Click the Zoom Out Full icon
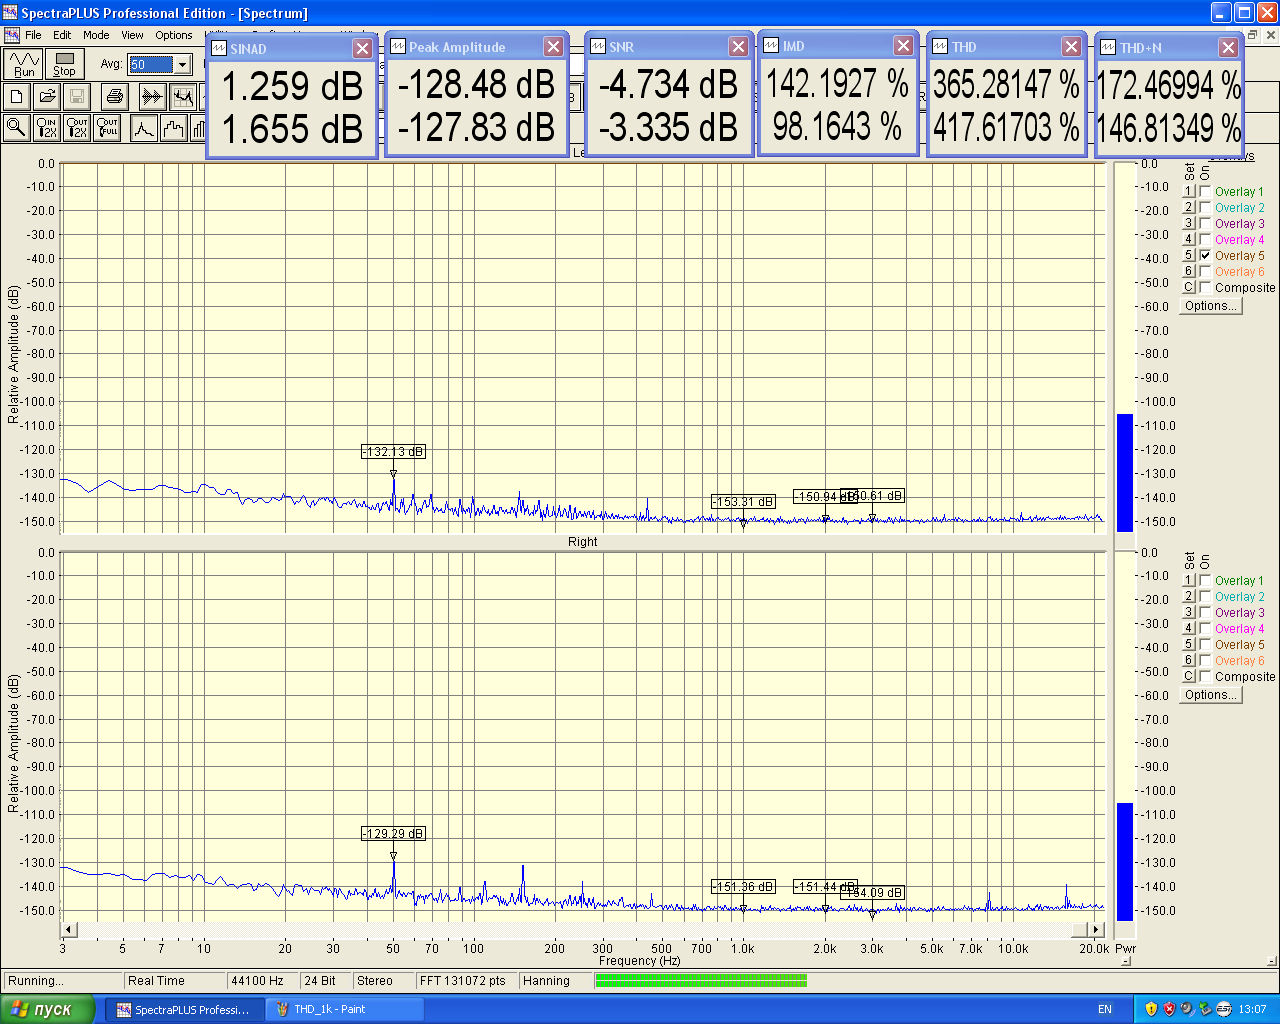 click(108, 128)
